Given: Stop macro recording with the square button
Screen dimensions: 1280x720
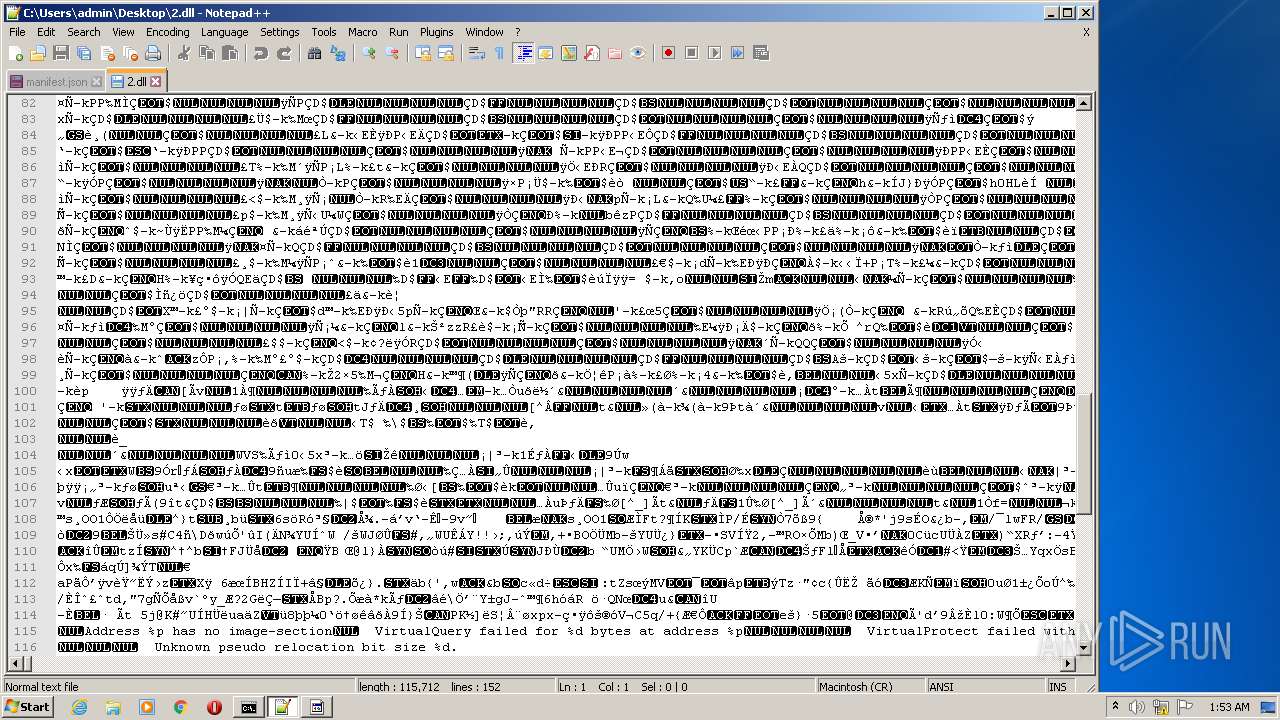Looking at the screenshot, I should click(x=691, y=53).
